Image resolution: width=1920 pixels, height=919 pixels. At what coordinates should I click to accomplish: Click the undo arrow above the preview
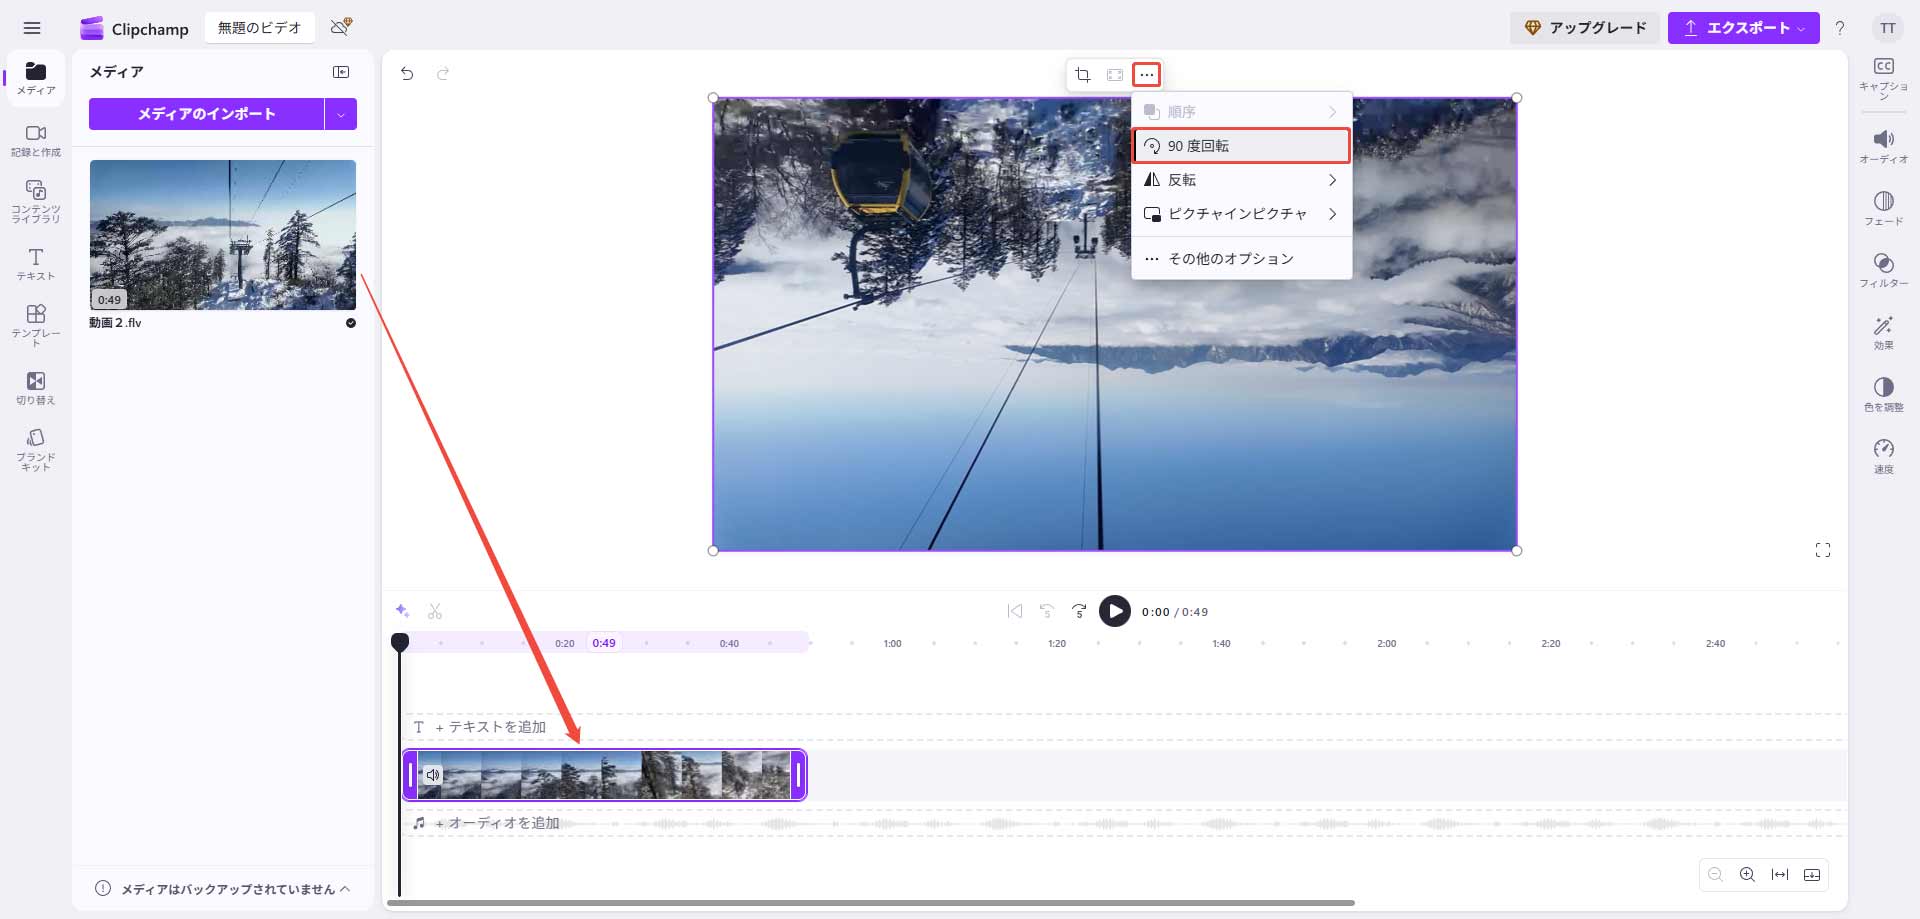pyautogui.click(x=407, y=74)
